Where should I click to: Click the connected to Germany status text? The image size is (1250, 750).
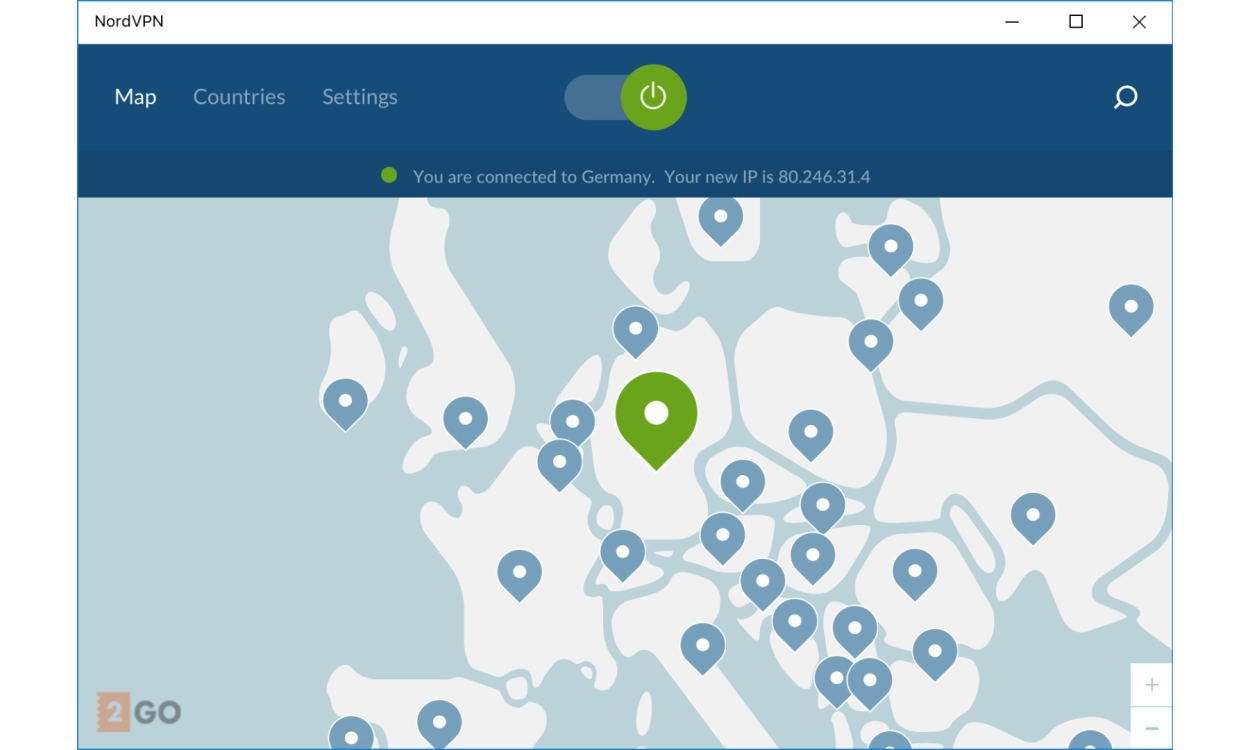[x=641, y=177]
